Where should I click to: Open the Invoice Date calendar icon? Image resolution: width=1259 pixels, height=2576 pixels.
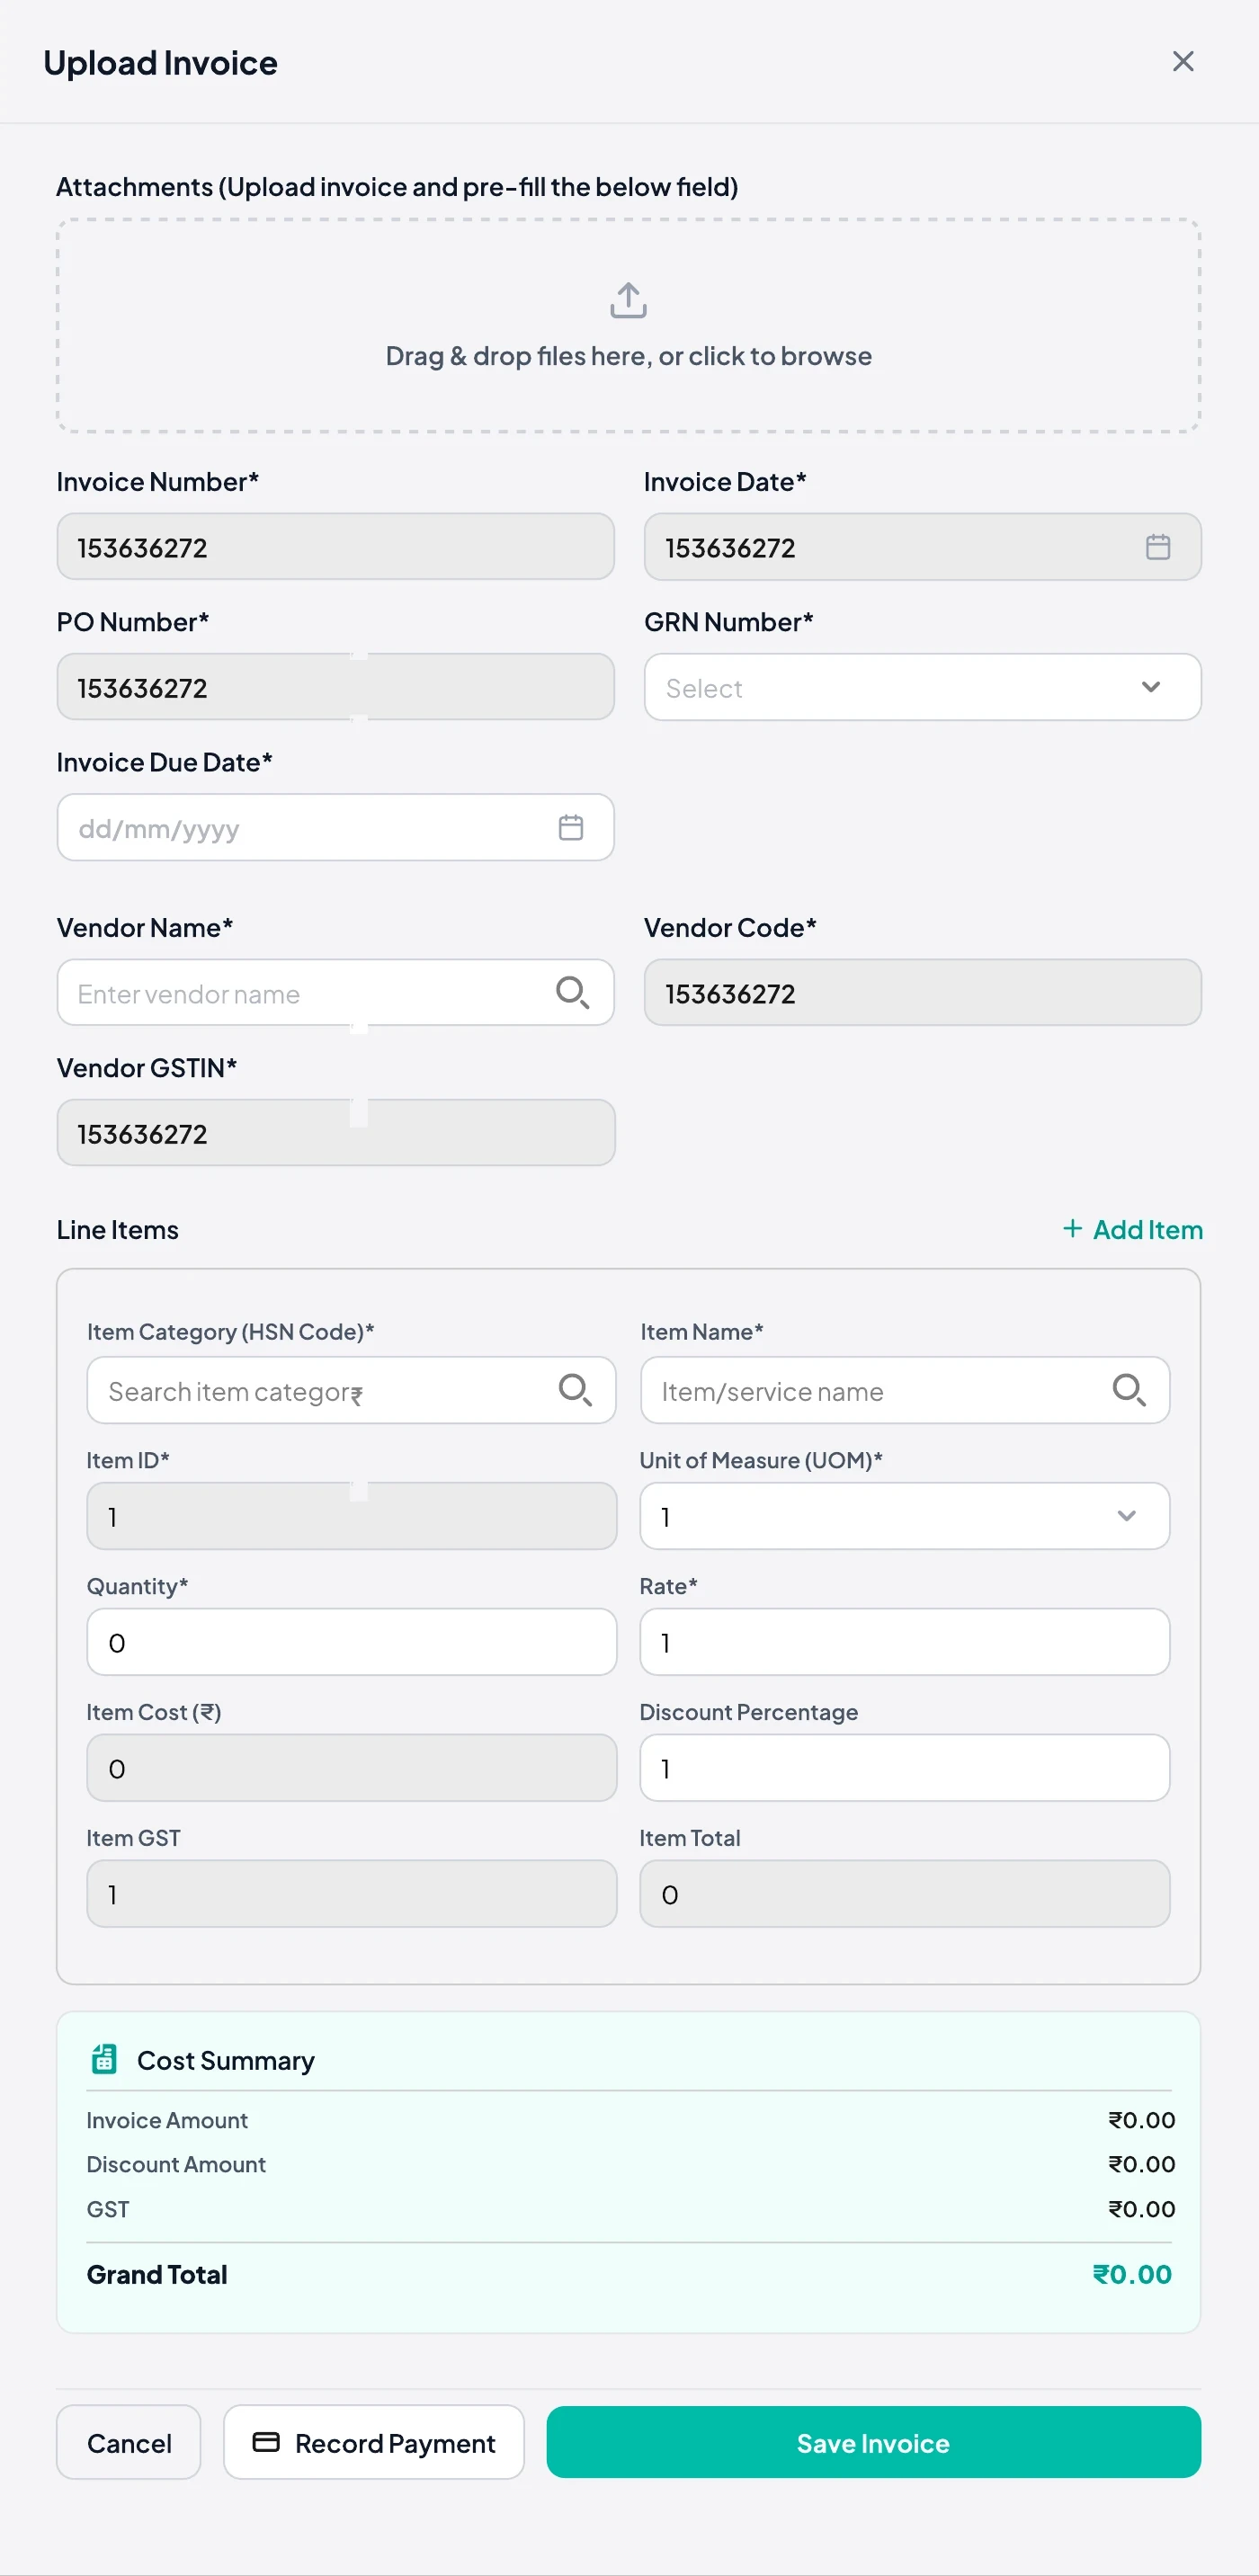1157,547
